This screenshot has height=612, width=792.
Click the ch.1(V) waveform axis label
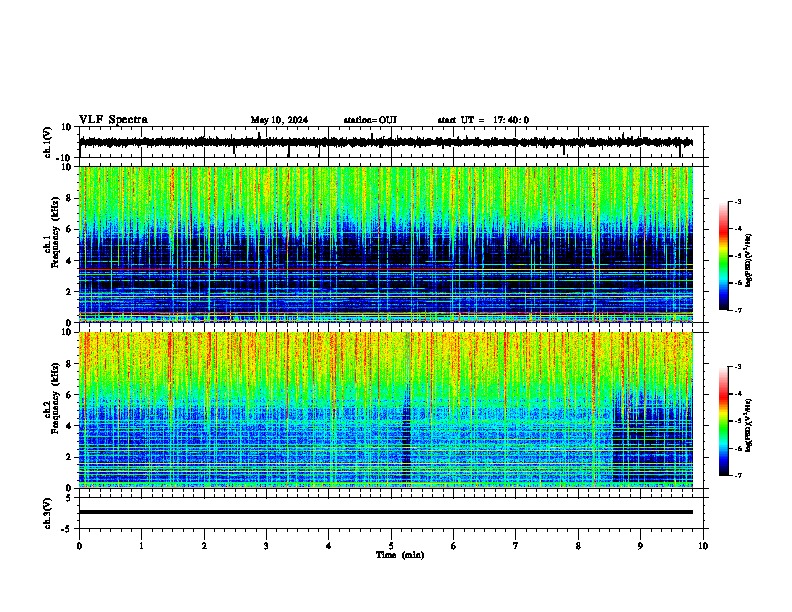click(x=48, y=142)
